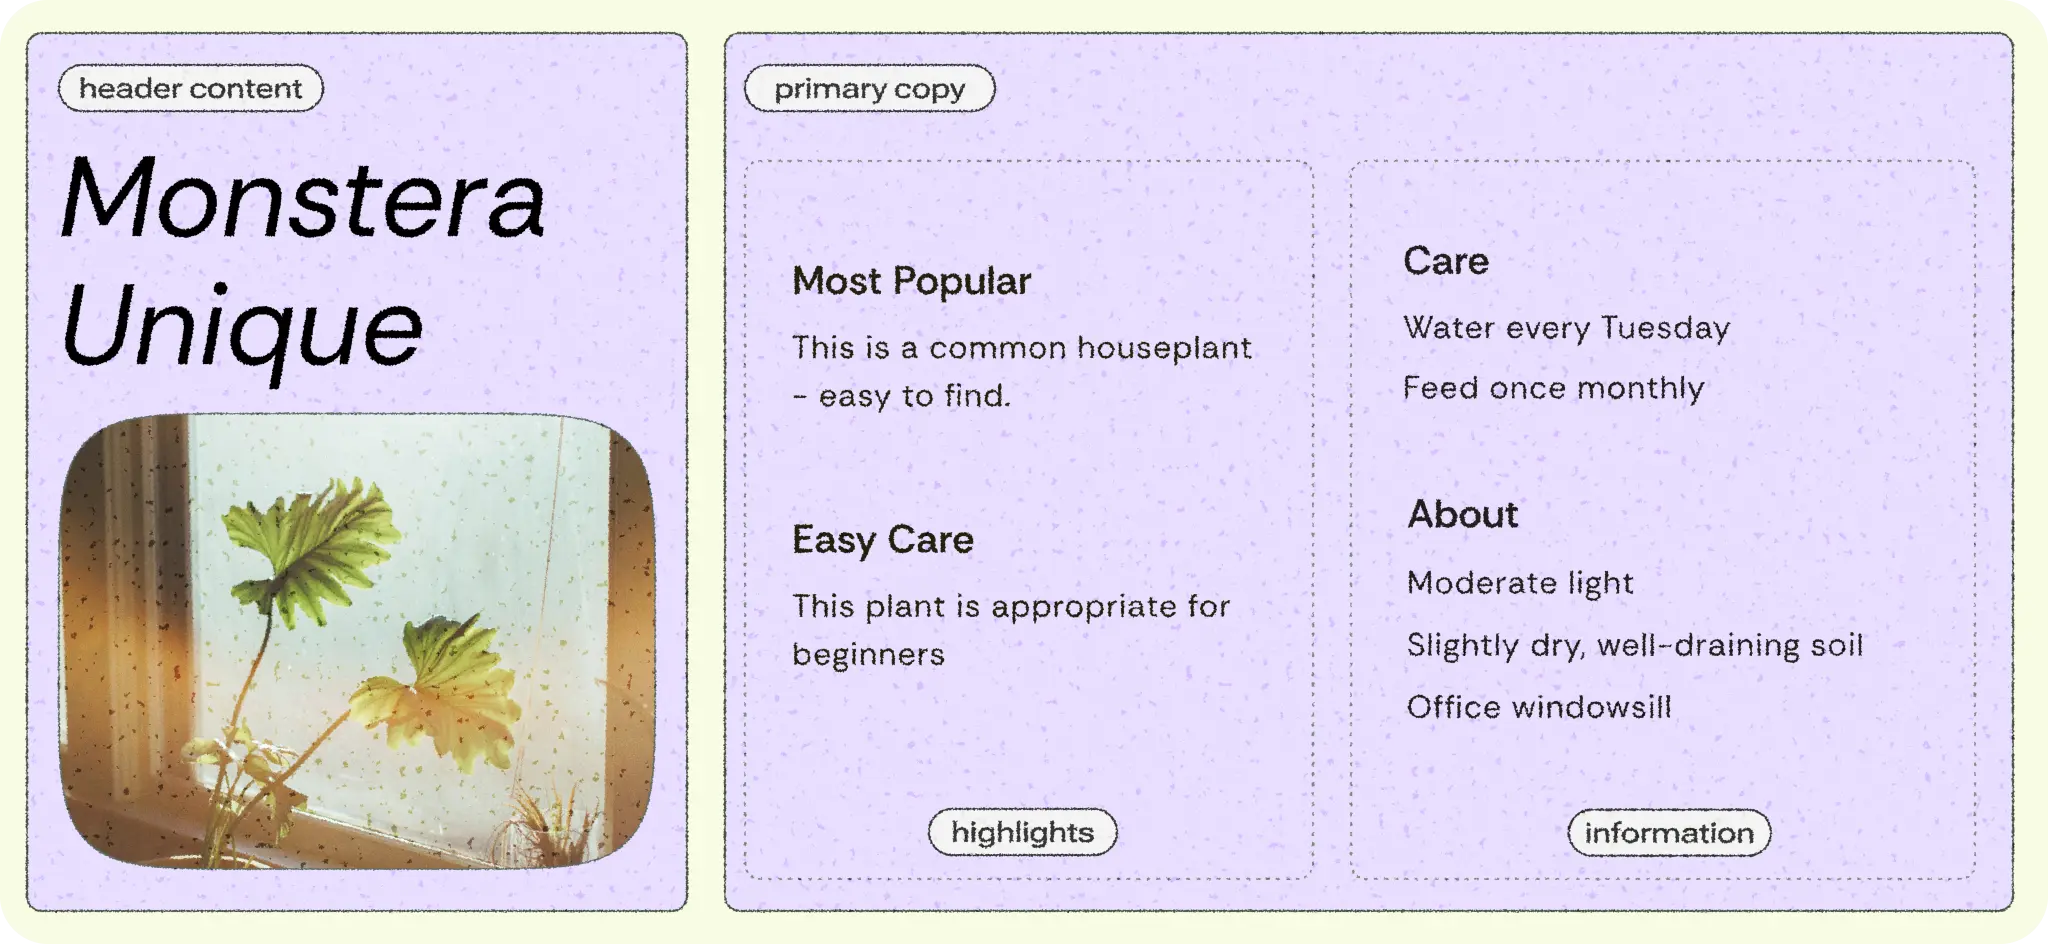Select the Moderate light item
Screen dimensions: 2048x944
tap(1520, 583)
